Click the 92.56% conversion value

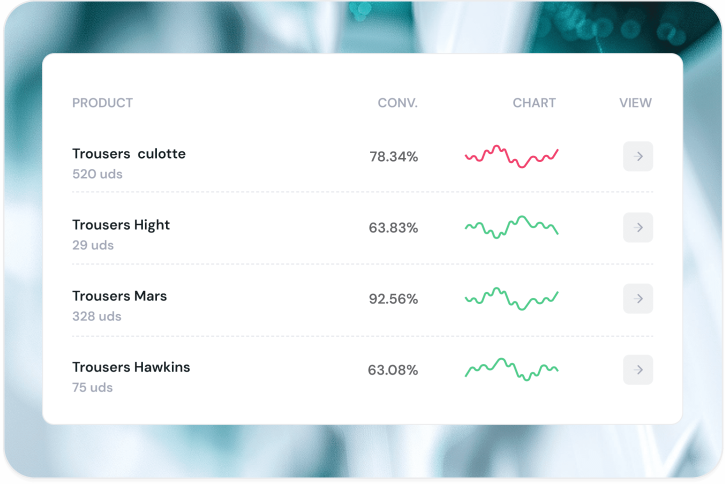click(x=393, y=299)
